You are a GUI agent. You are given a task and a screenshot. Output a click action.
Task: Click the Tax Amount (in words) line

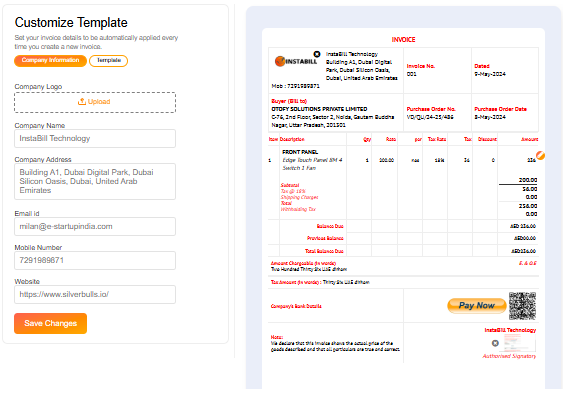point(320,282)
